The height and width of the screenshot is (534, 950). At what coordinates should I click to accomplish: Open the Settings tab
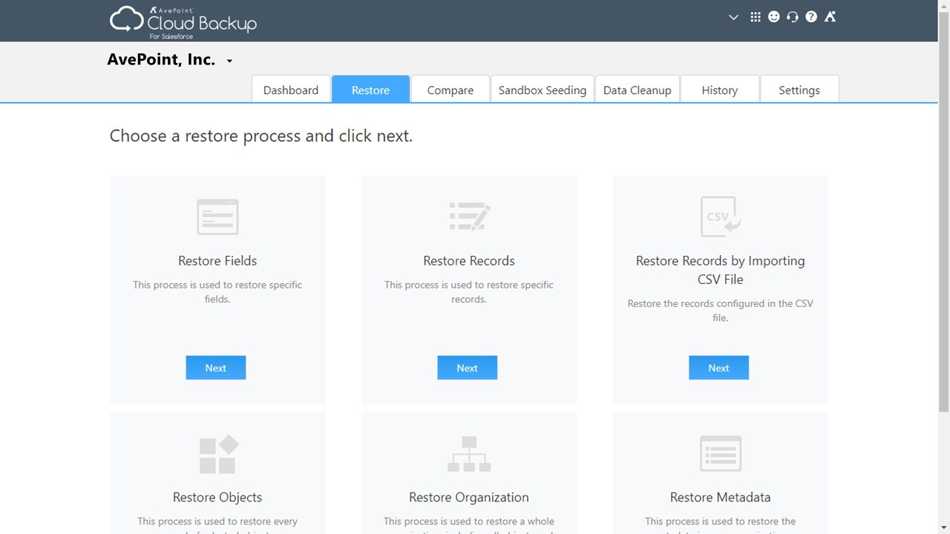tap(799, 90)
